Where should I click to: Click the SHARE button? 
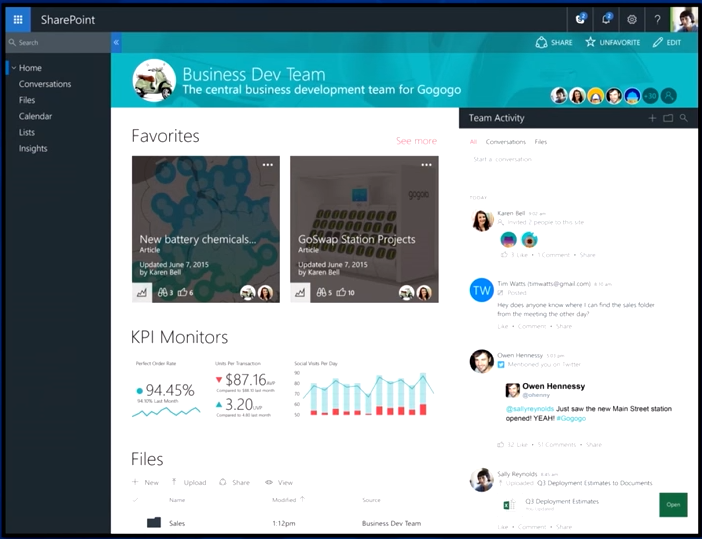554,43
